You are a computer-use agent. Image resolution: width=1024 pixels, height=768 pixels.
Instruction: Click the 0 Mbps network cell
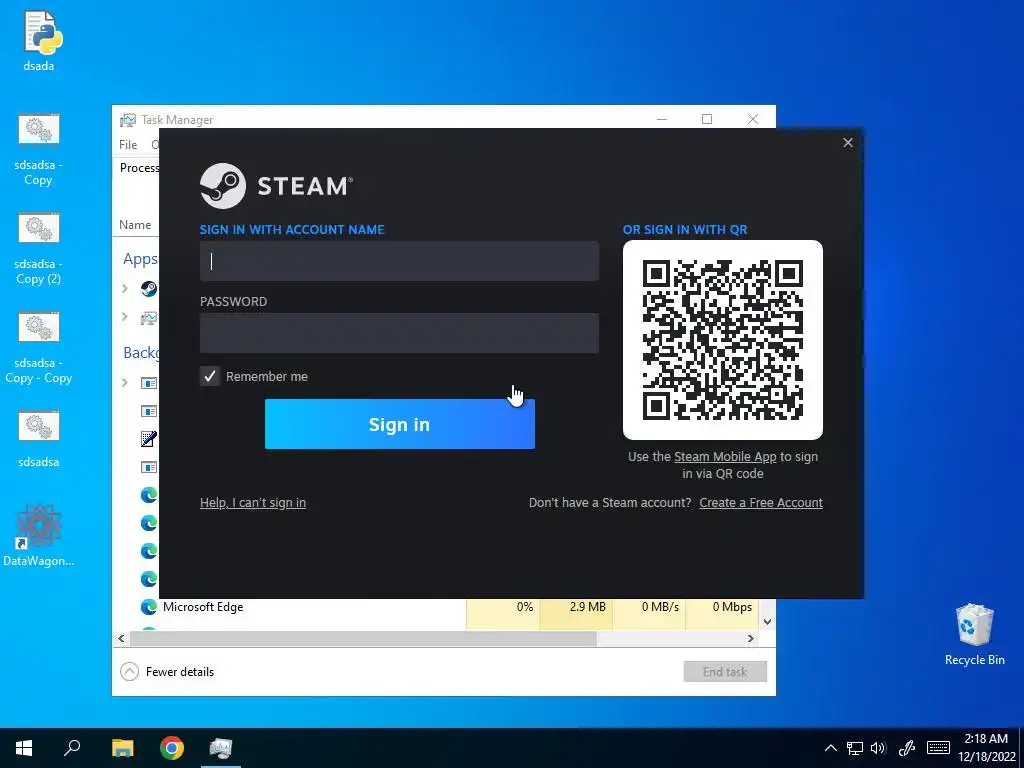coord(723,607)
